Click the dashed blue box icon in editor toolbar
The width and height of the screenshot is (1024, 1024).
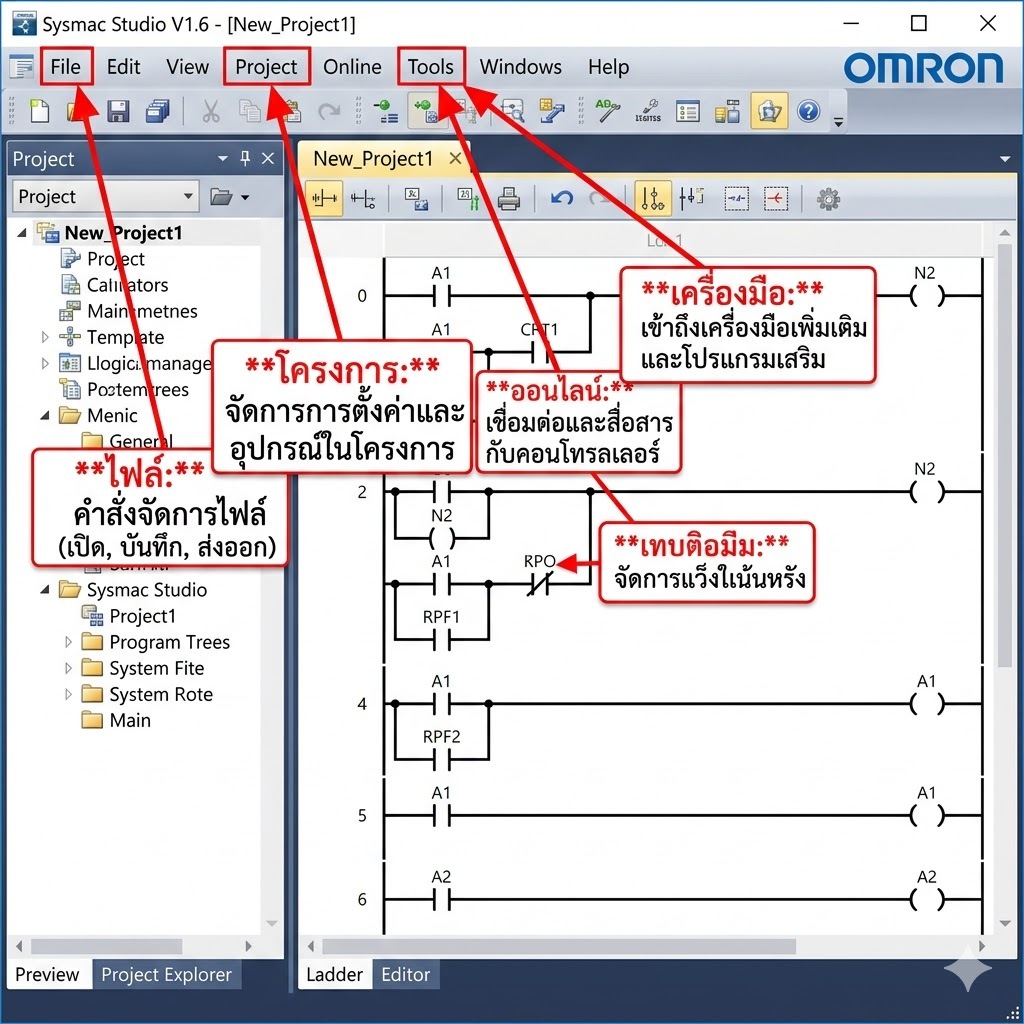(737, 198)
